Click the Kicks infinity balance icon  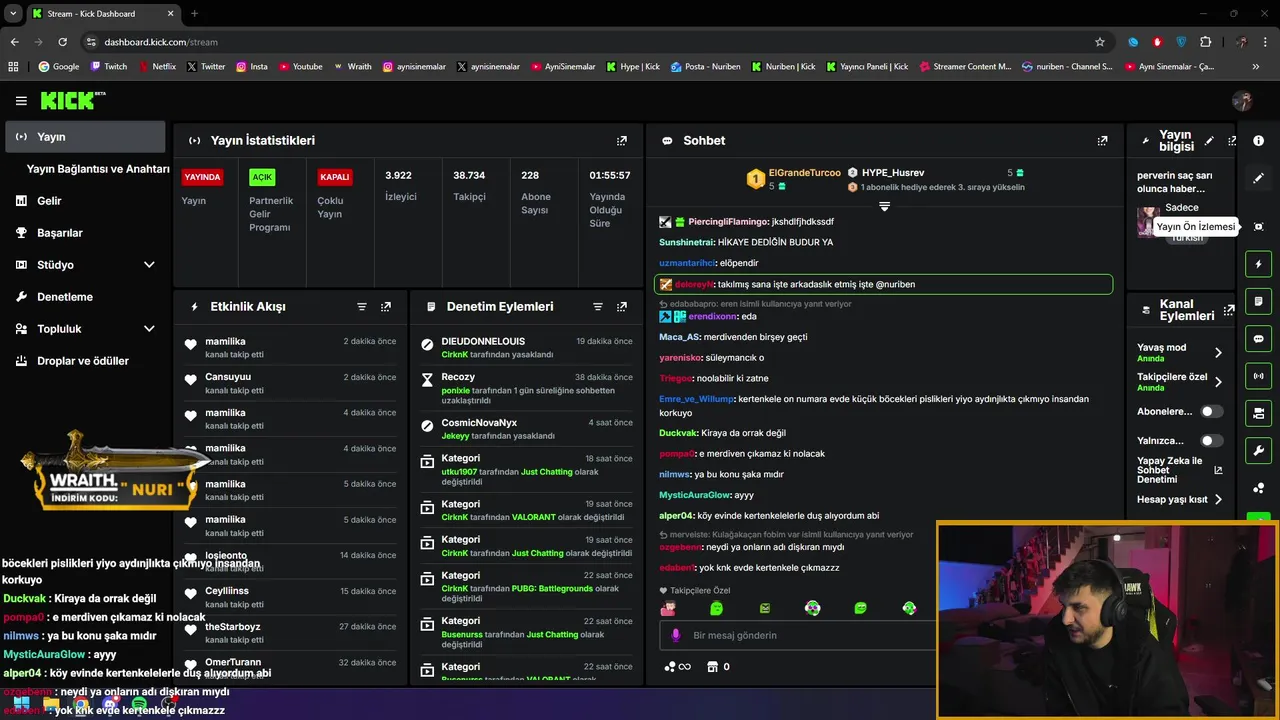(x=677, y=667)
